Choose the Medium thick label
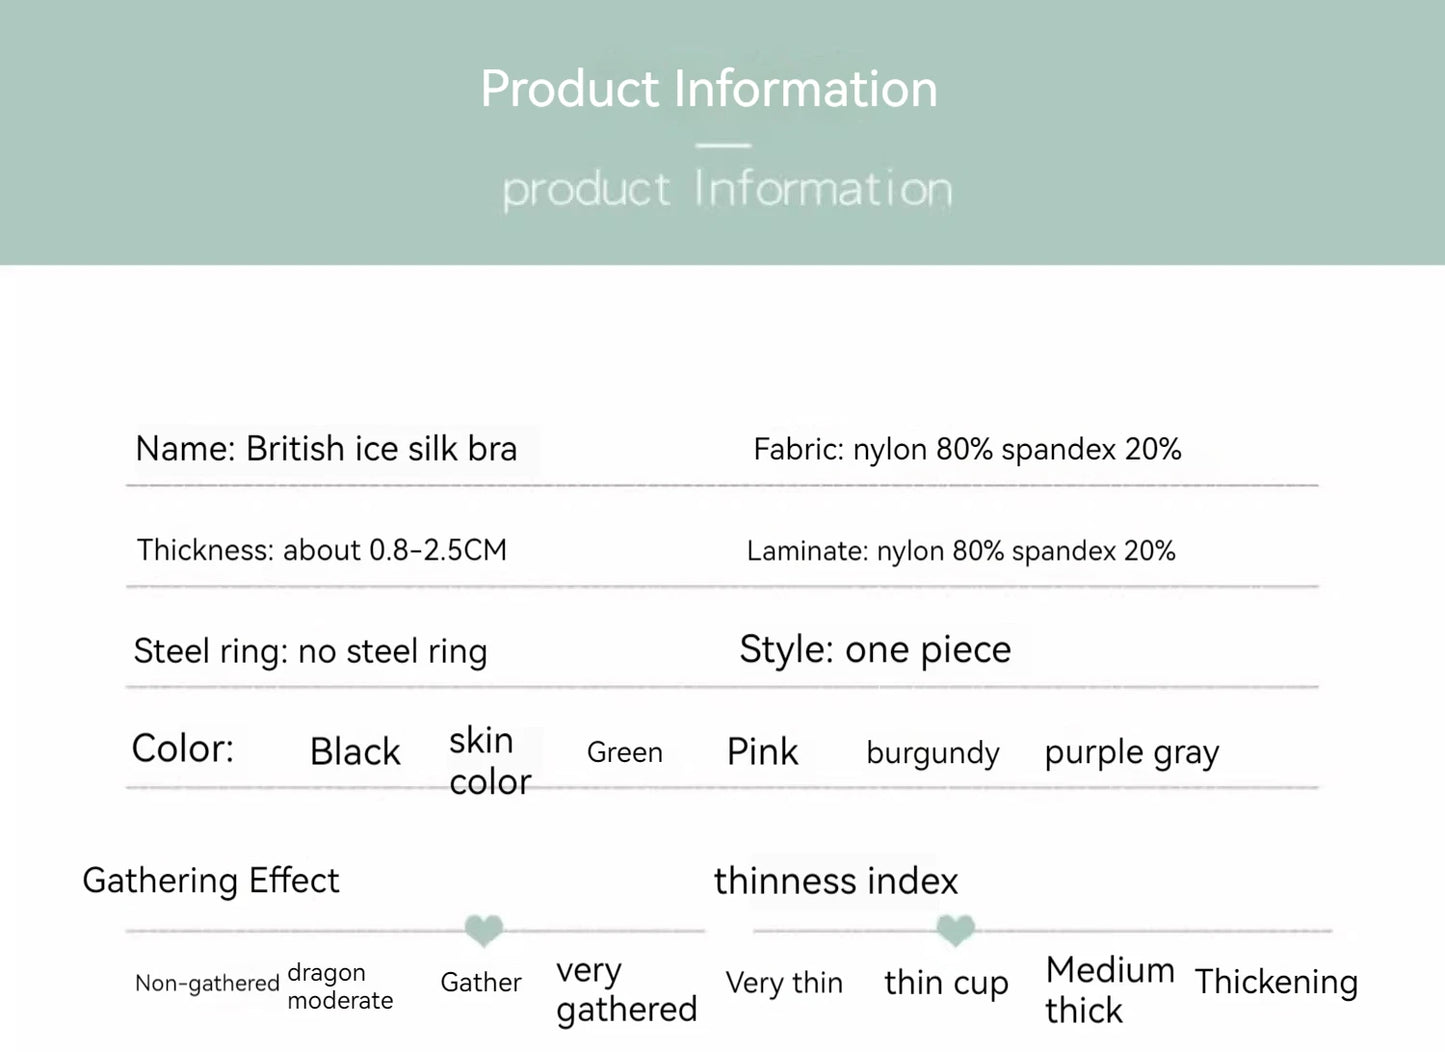The width and height of the screenshot is (1445, 1052). (x=1109, y=990)
